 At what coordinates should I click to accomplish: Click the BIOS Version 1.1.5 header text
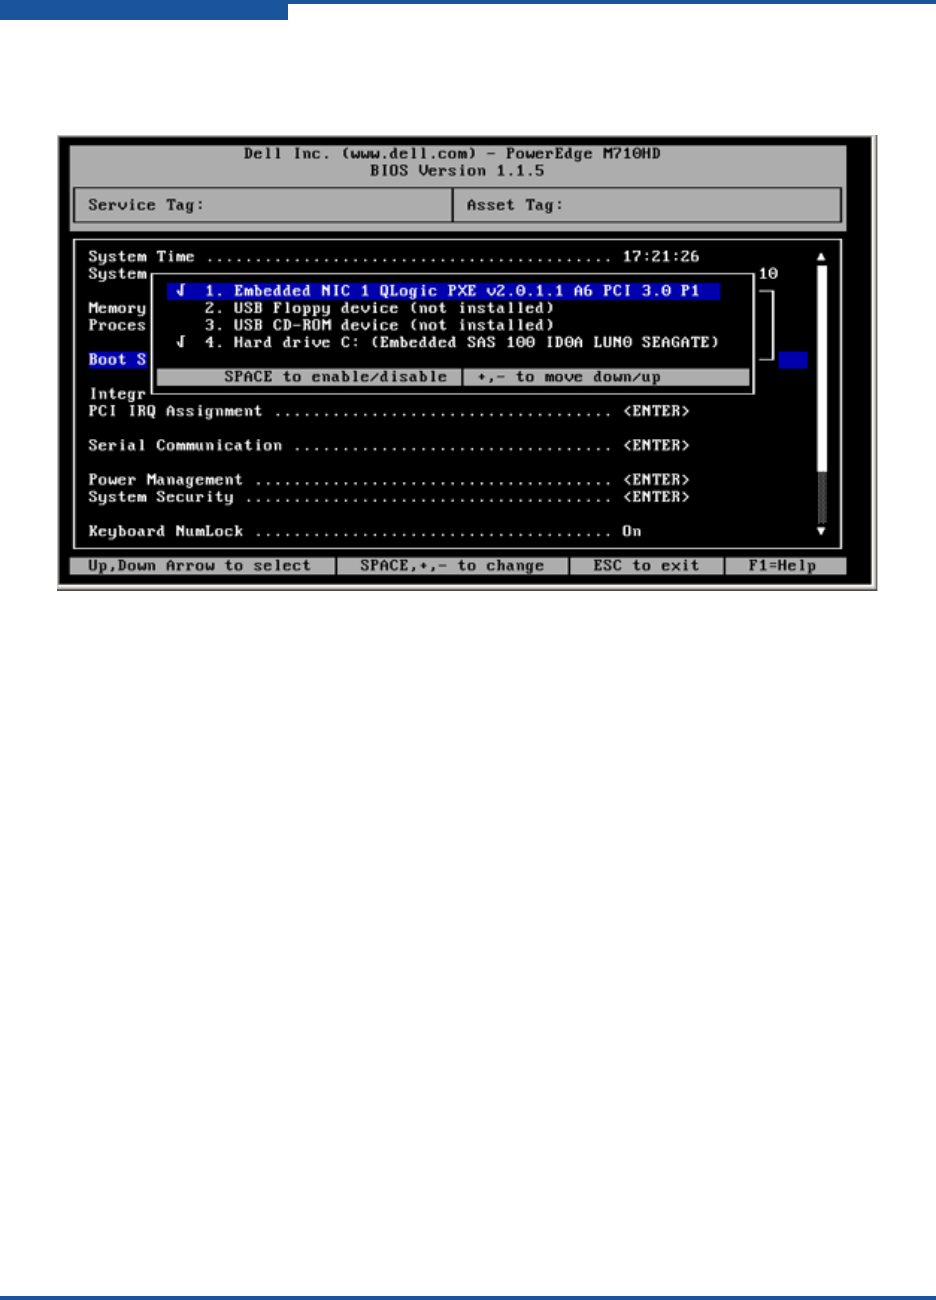(x=457, y=171)
